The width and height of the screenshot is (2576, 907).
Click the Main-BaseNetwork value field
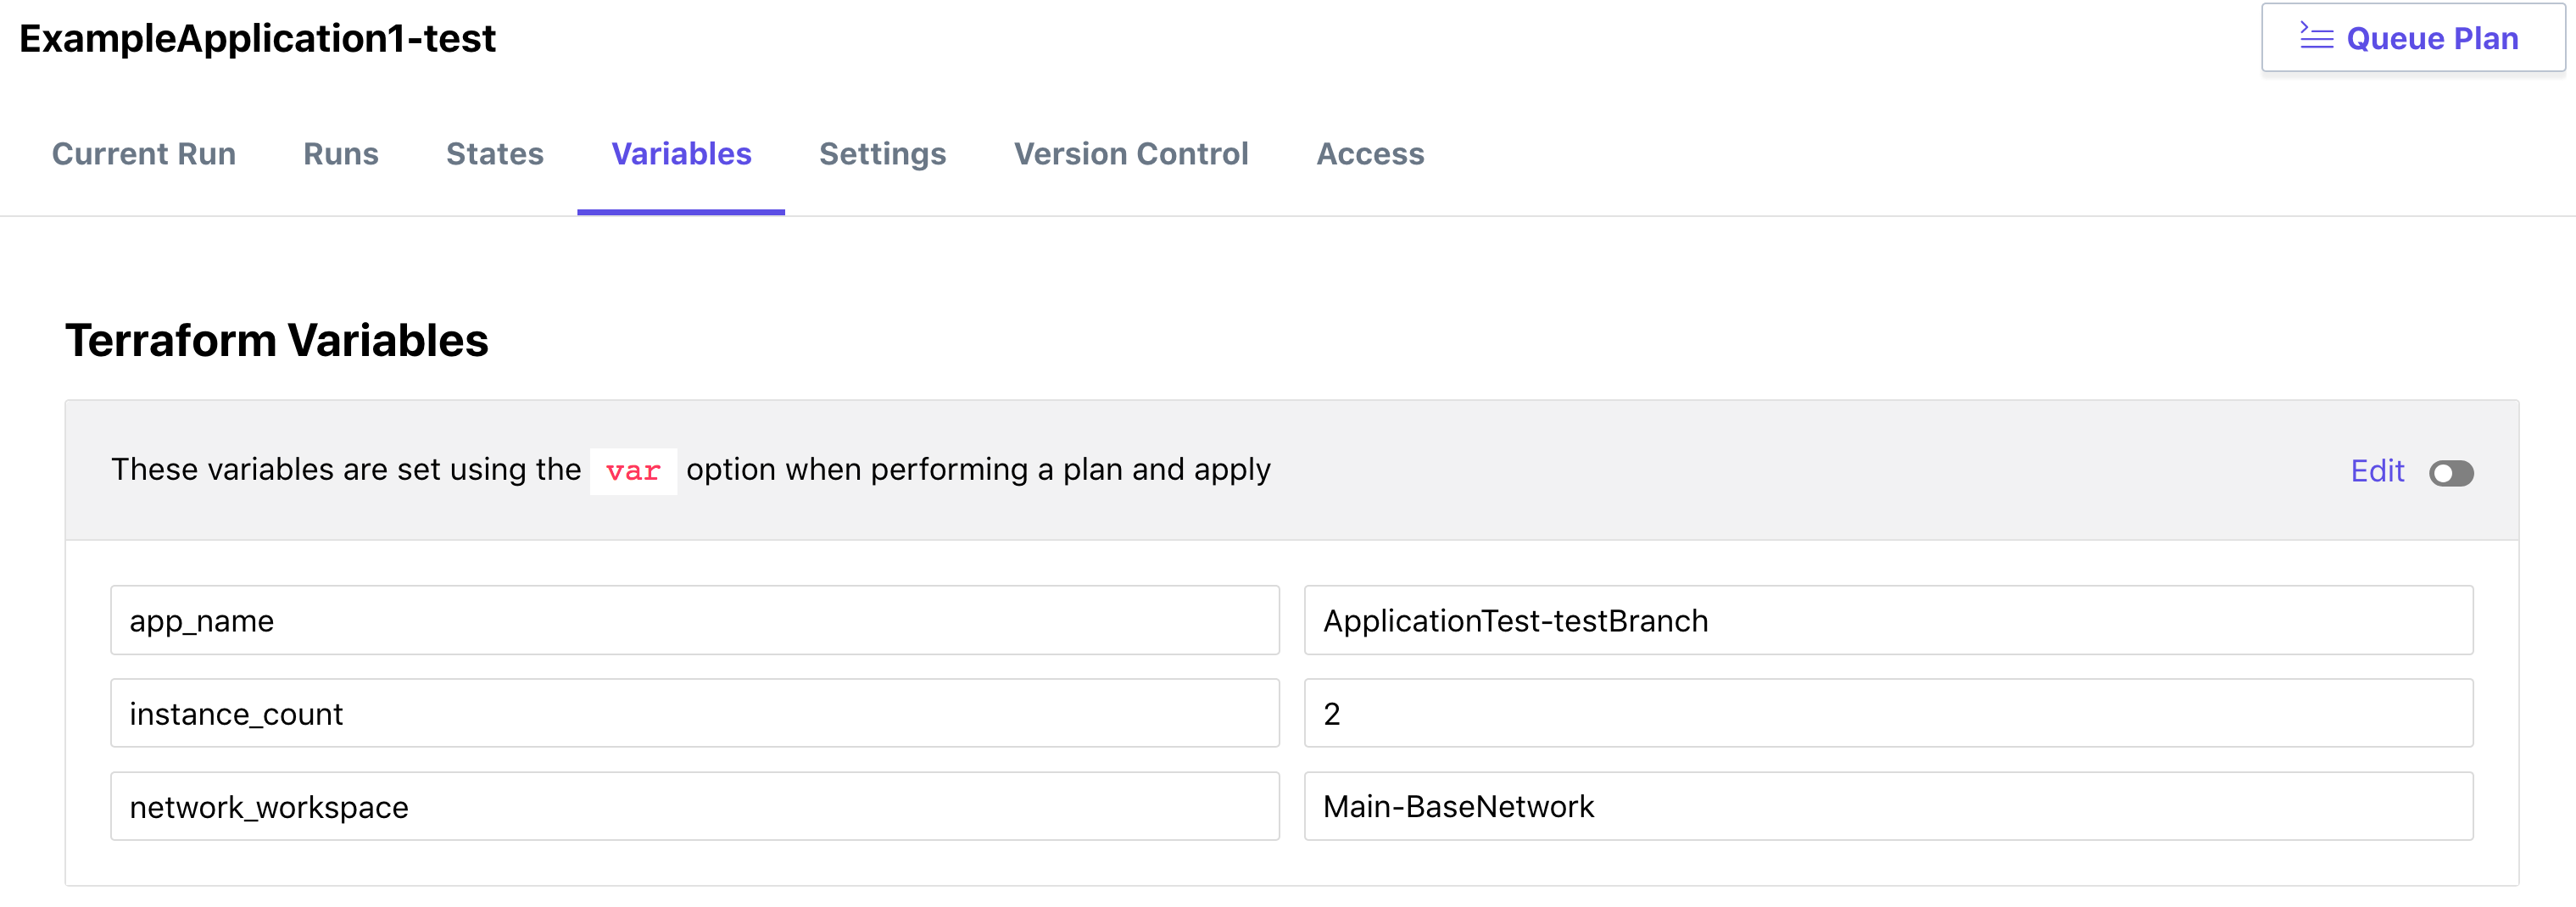point(1888,807)
